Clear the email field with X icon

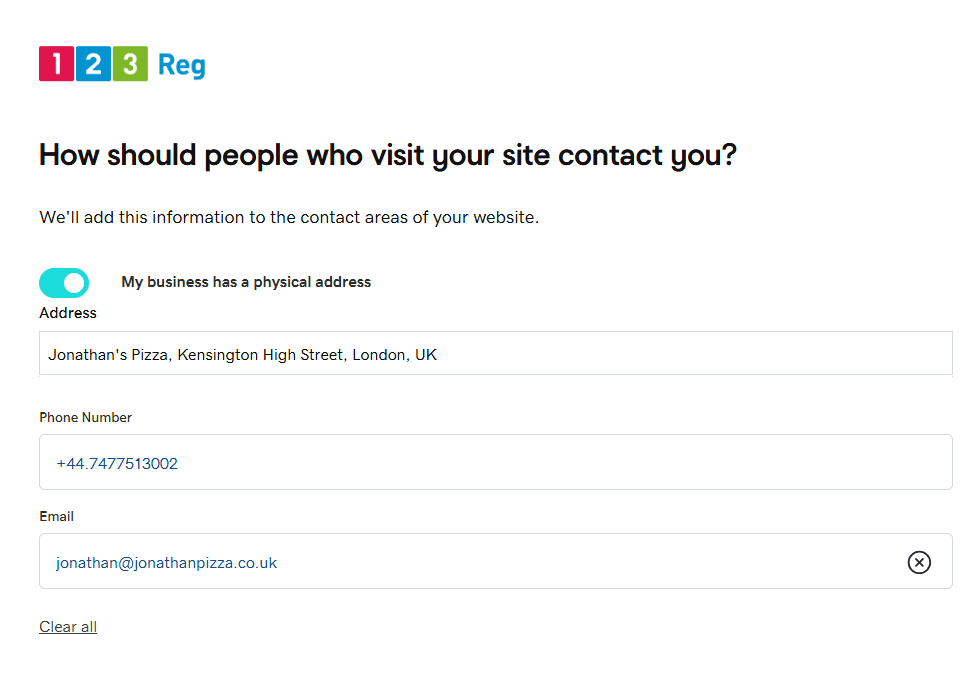[x=919, y=562]
